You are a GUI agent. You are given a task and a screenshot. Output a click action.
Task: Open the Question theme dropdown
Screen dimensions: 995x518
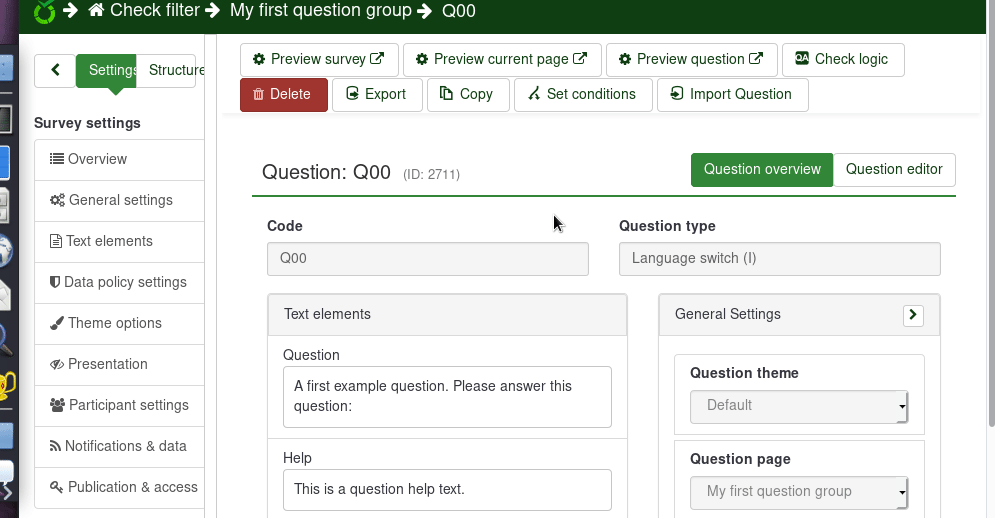pyautogui.click(x=798, y=406)
